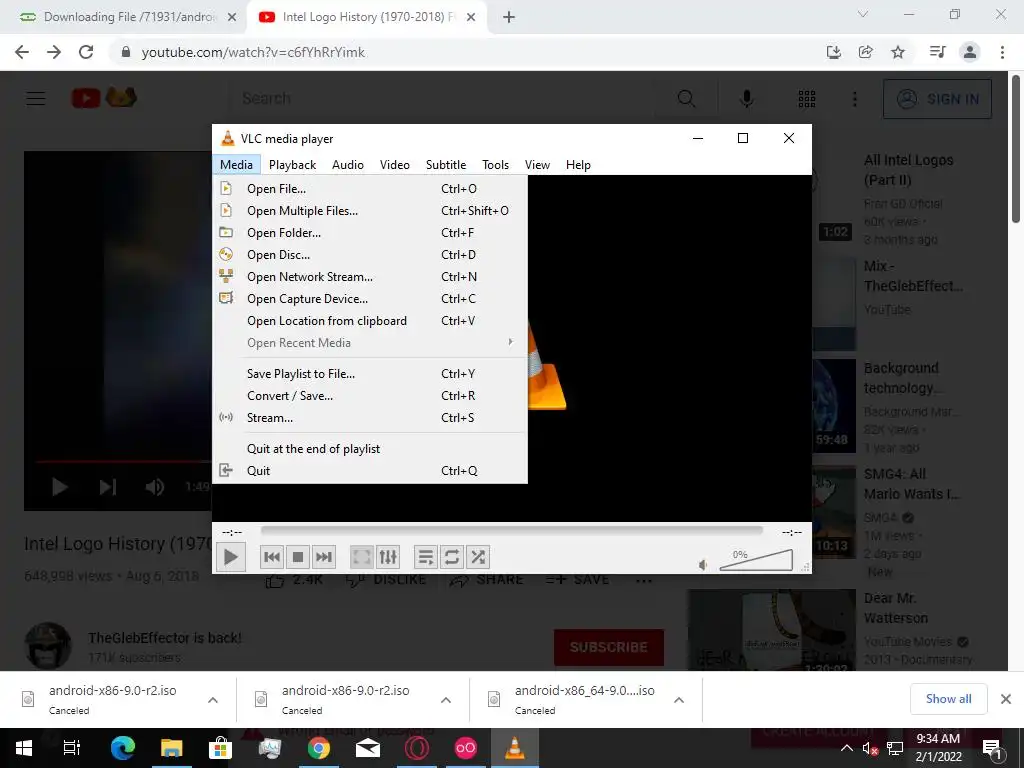
Task: Select Stream... menu entry
Action: [x=370, y=418]
